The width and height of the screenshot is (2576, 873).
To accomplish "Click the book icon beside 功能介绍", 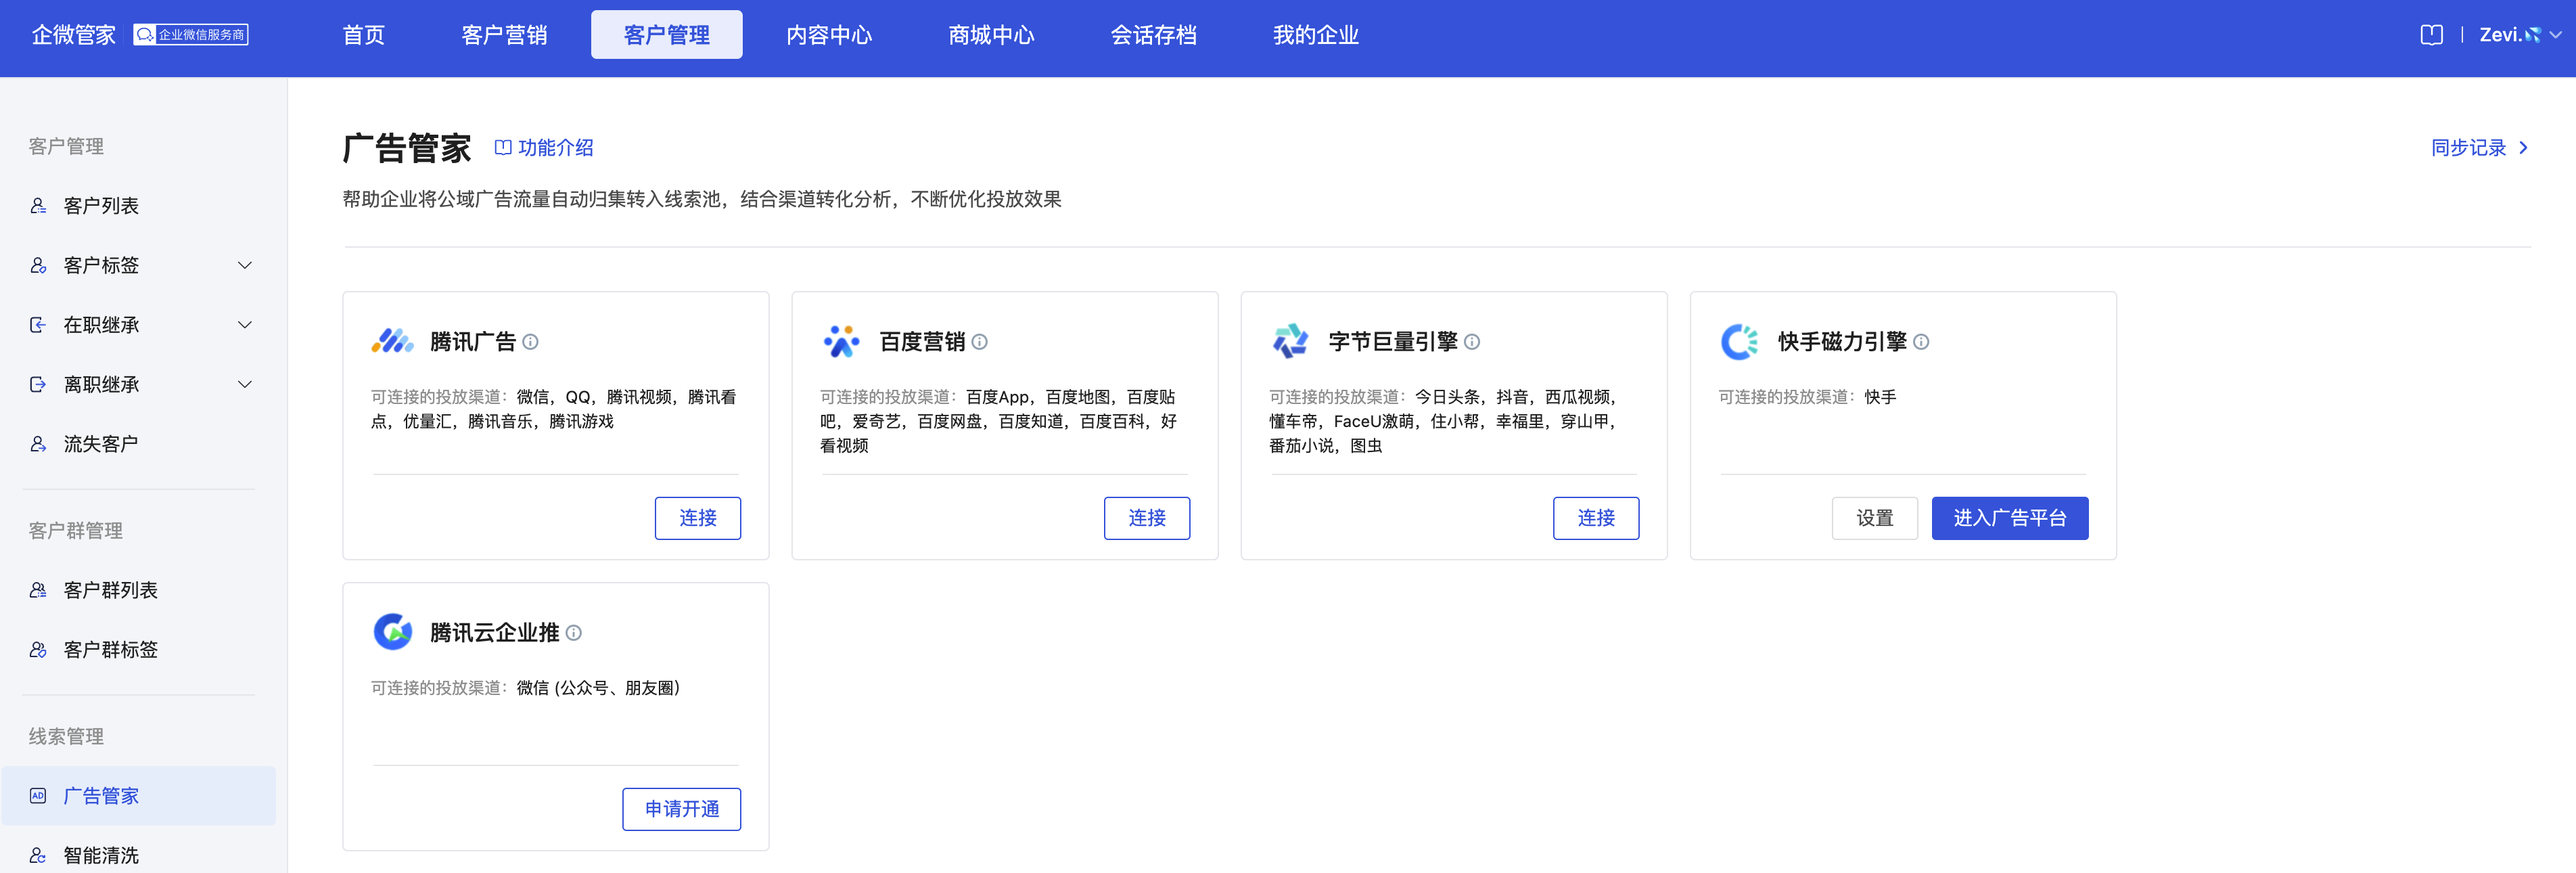I will pos(503,148).
